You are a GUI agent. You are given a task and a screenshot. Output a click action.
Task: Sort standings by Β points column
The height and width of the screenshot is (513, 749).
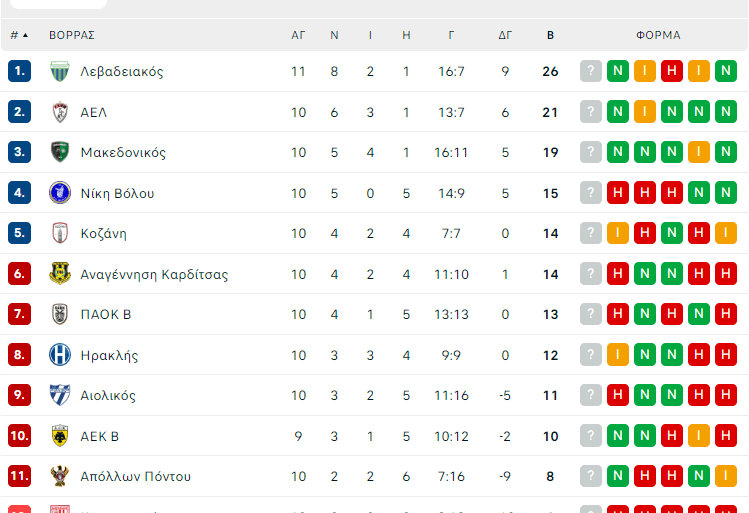[x=550, y=35]
